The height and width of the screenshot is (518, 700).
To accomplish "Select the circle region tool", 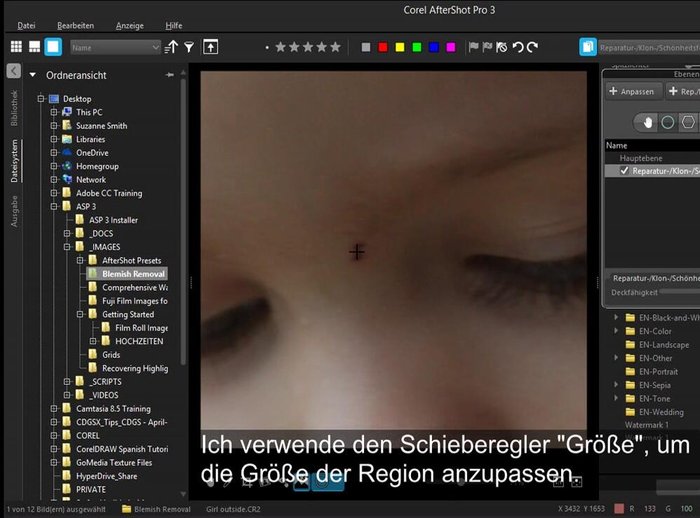I will 667,122.
